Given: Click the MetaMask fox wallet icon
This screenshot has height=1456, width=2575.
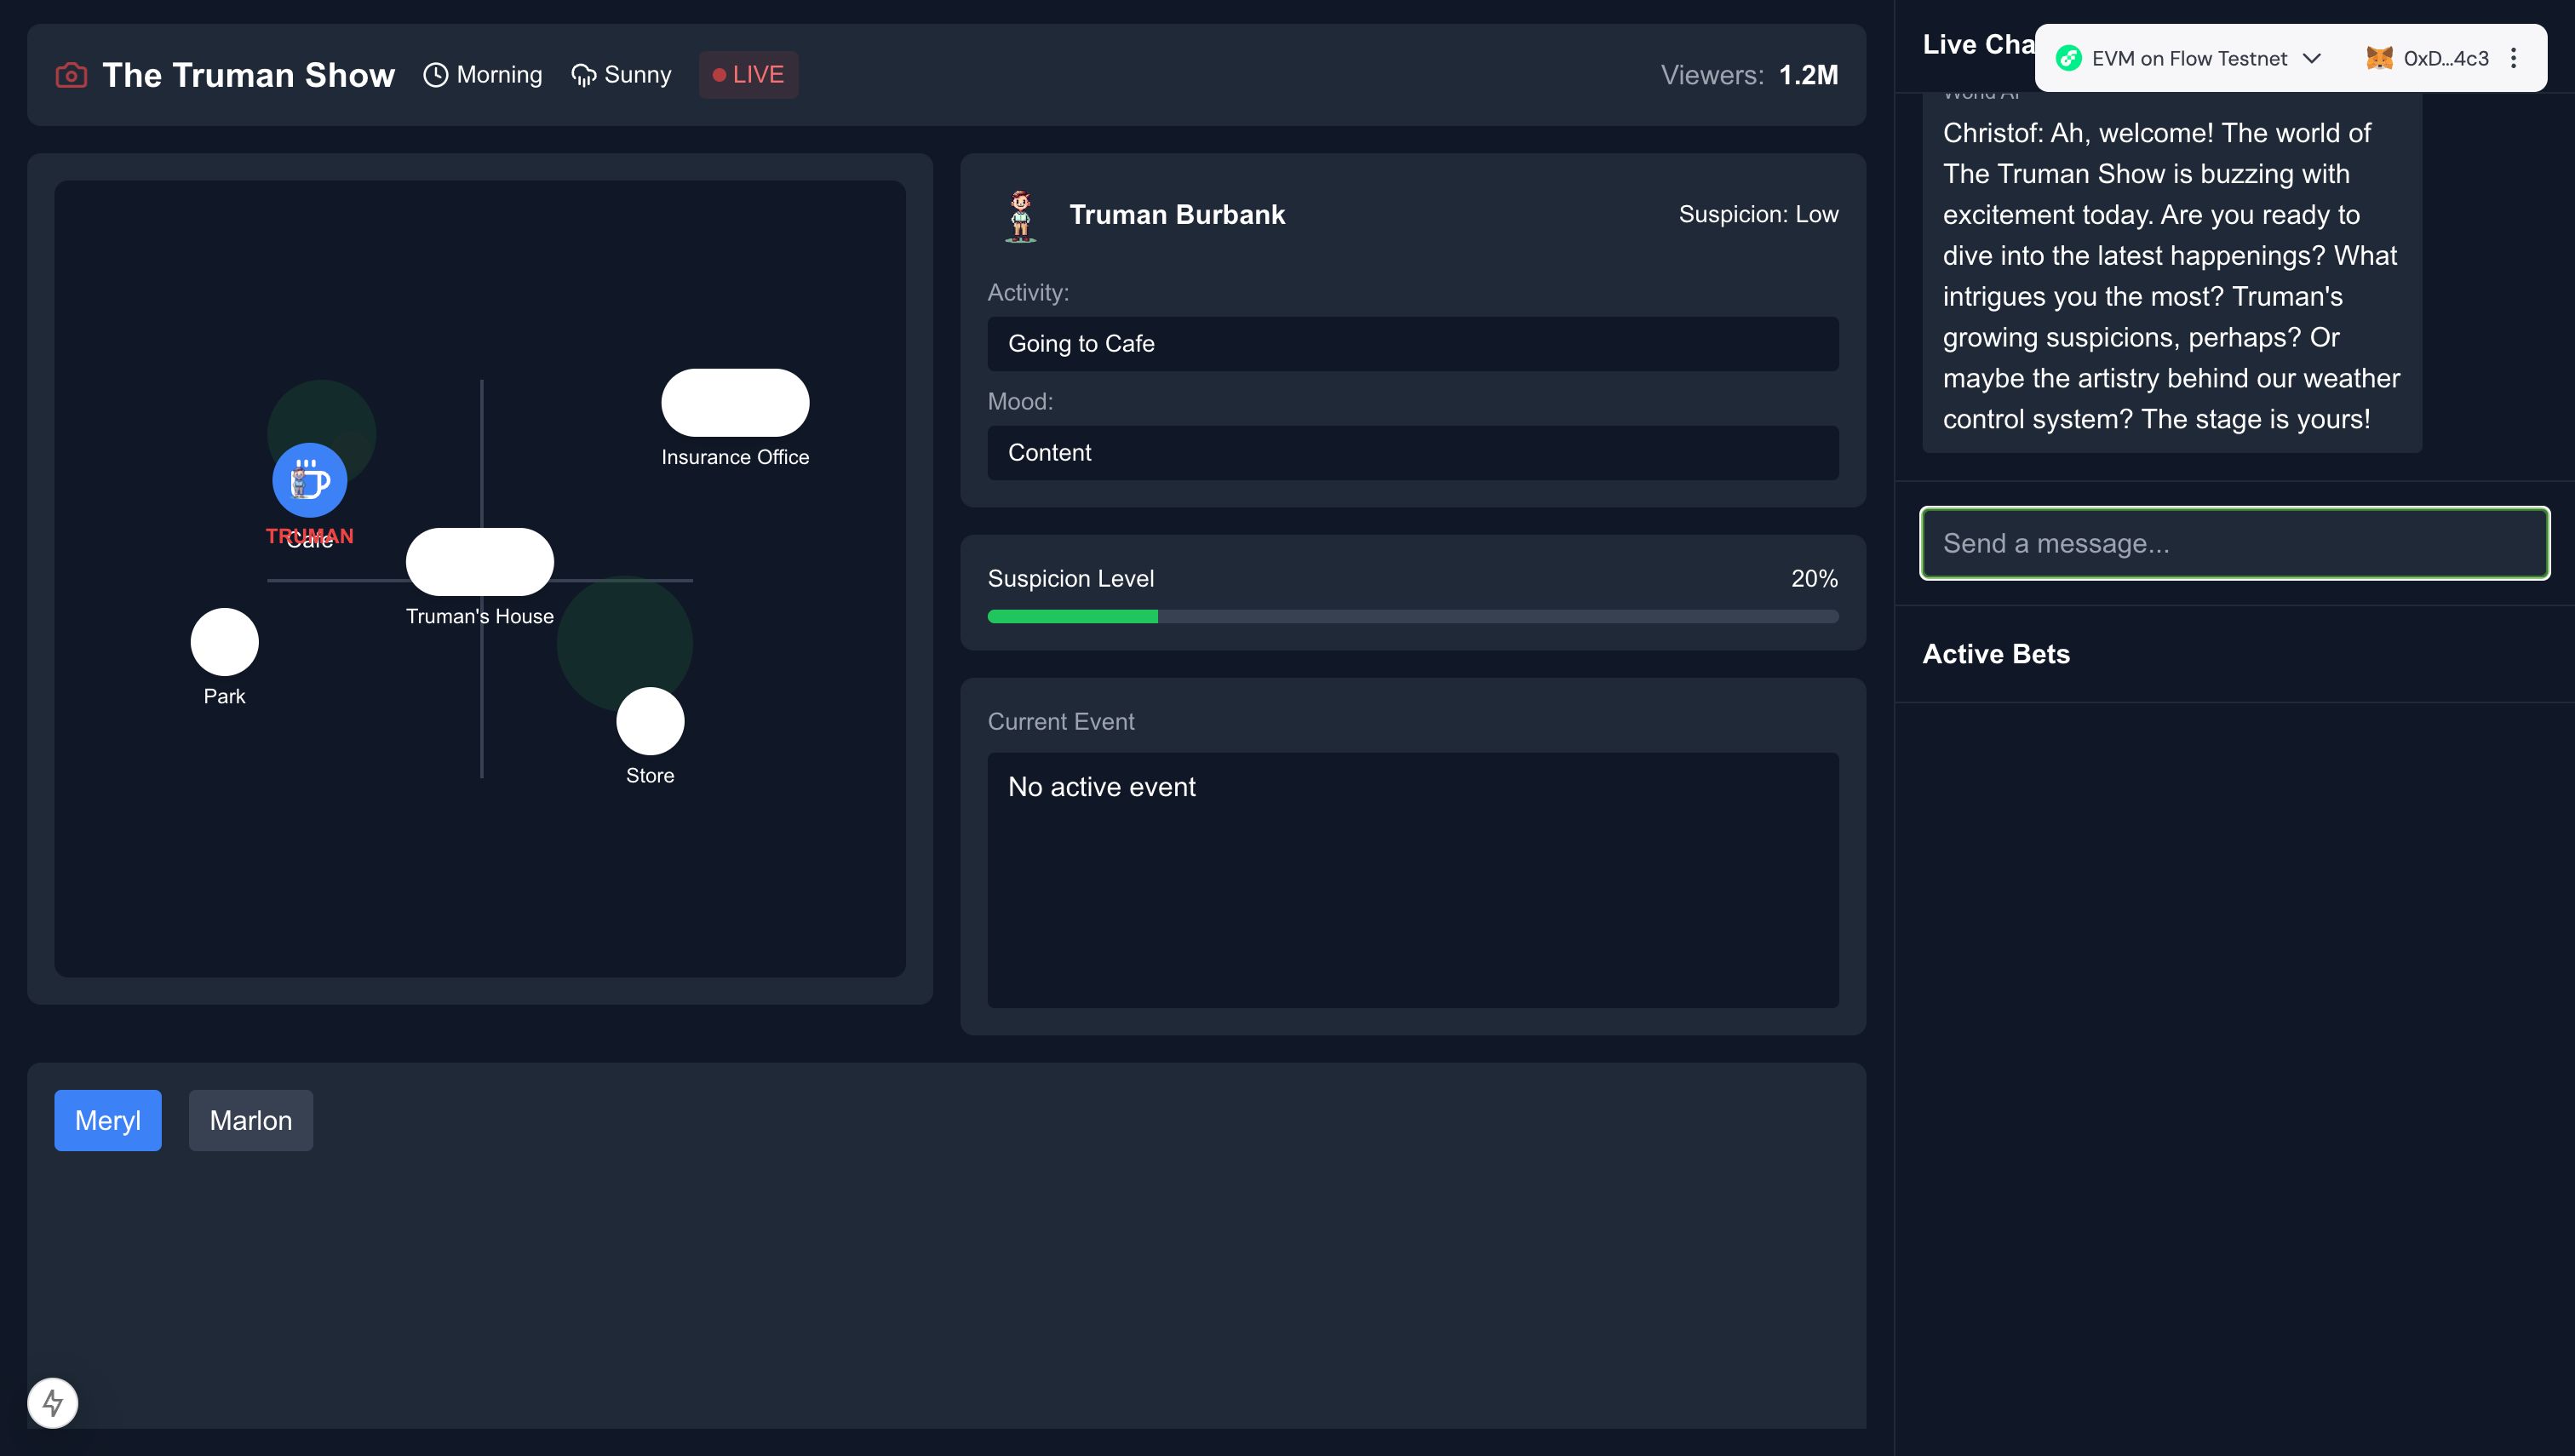Looking at the screenshot, I should tap(2379, 58).
